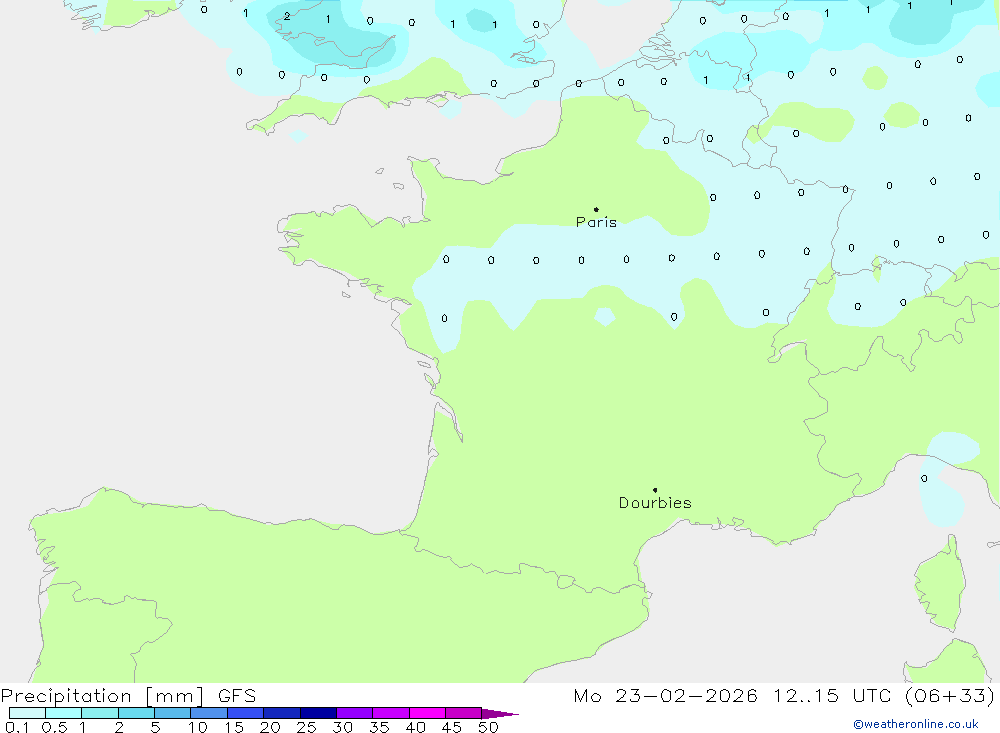Click the Paris city label

[x=596, y=222]
